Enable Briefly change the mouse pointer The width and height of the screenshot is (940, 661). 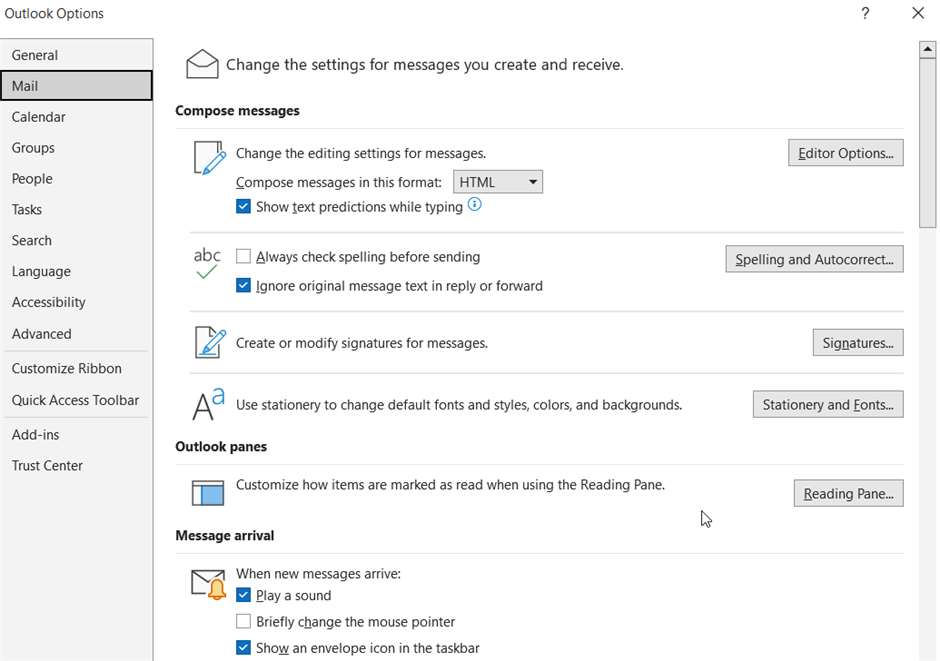click(242, 621)
